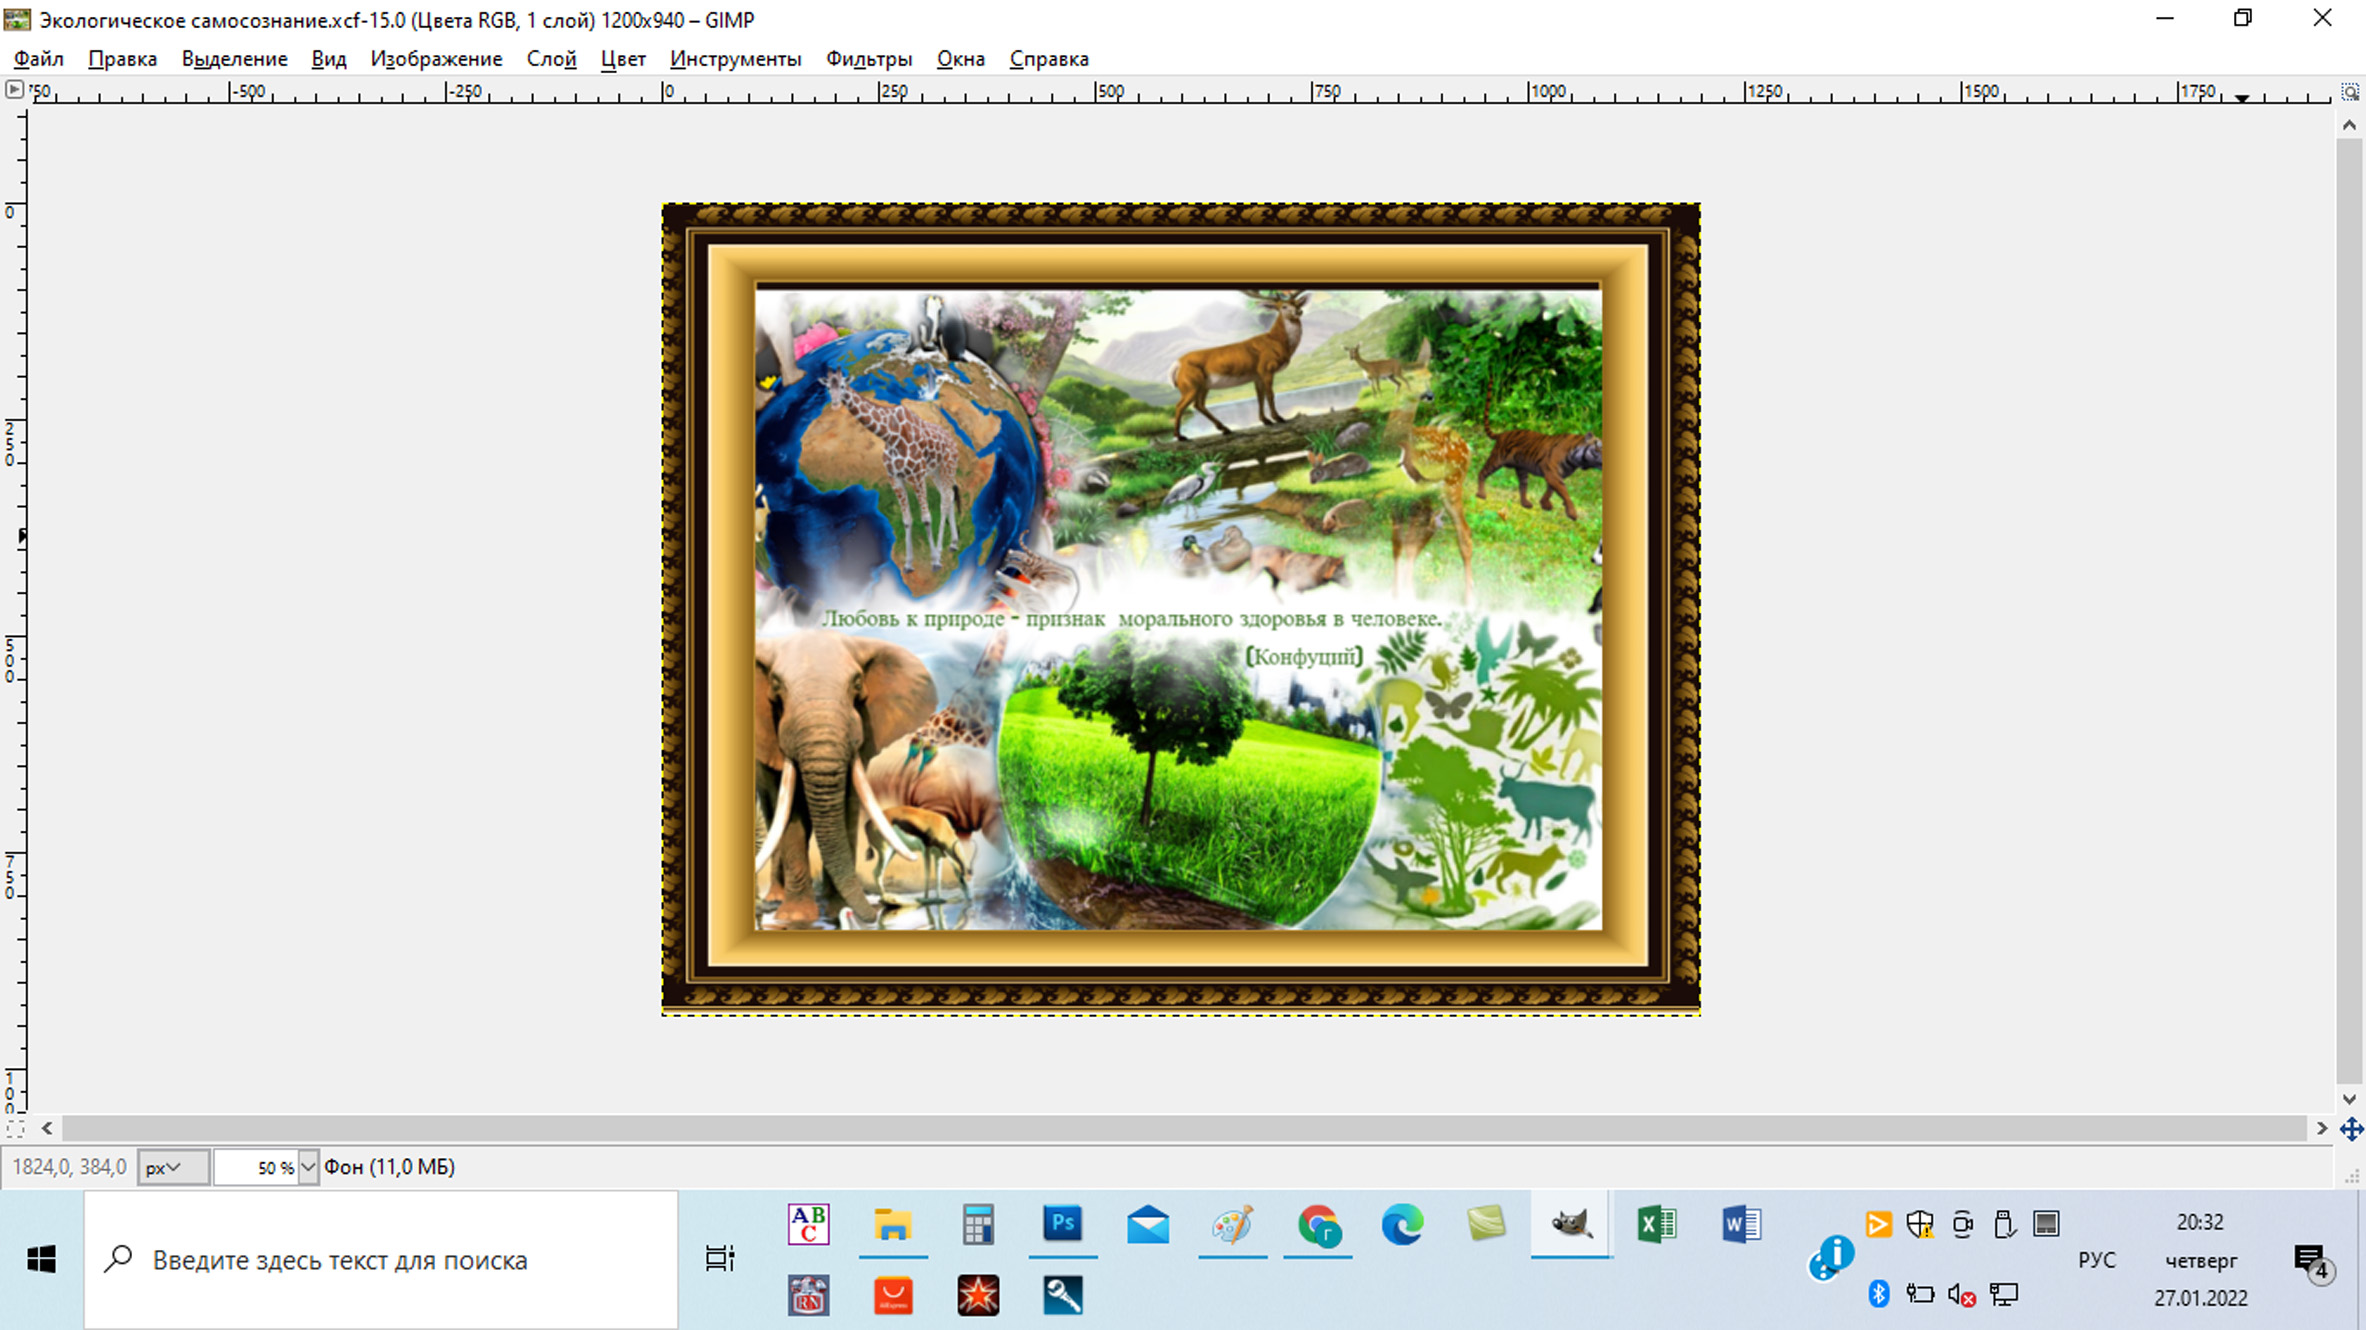Viewport: 2366px width, 1330px height.
Task: Switch to Excel in the taskbar
Action: 1656,1224
